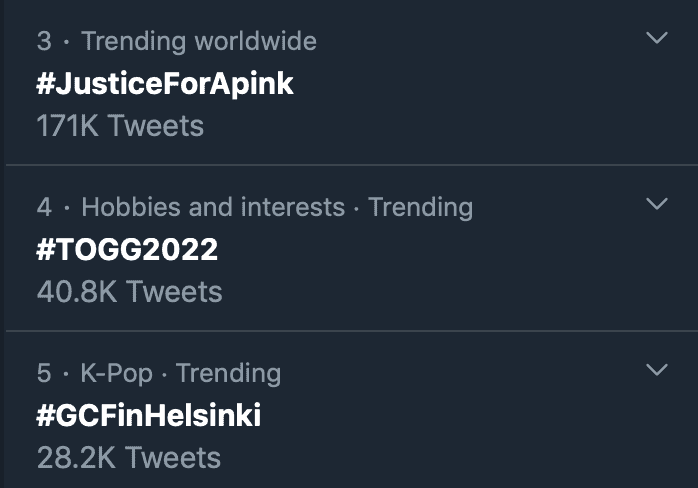Select the #GCFinHelsinki hashtag
The height and width of the screenshot is (488, 698).
tap(148, 415)
